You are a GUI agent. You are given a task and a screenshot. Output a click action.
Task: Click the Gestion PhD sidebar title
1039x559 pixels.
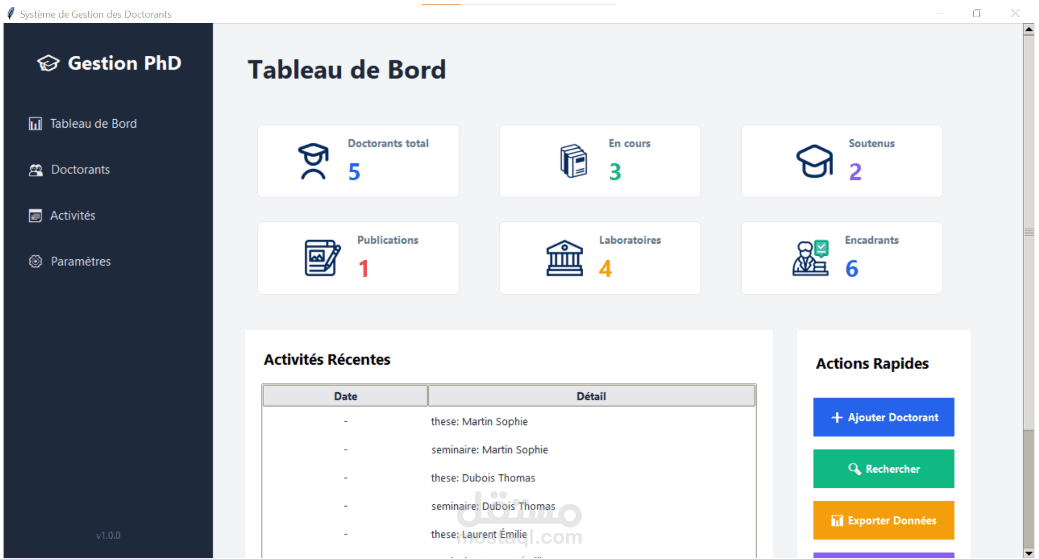coord(125,63)
